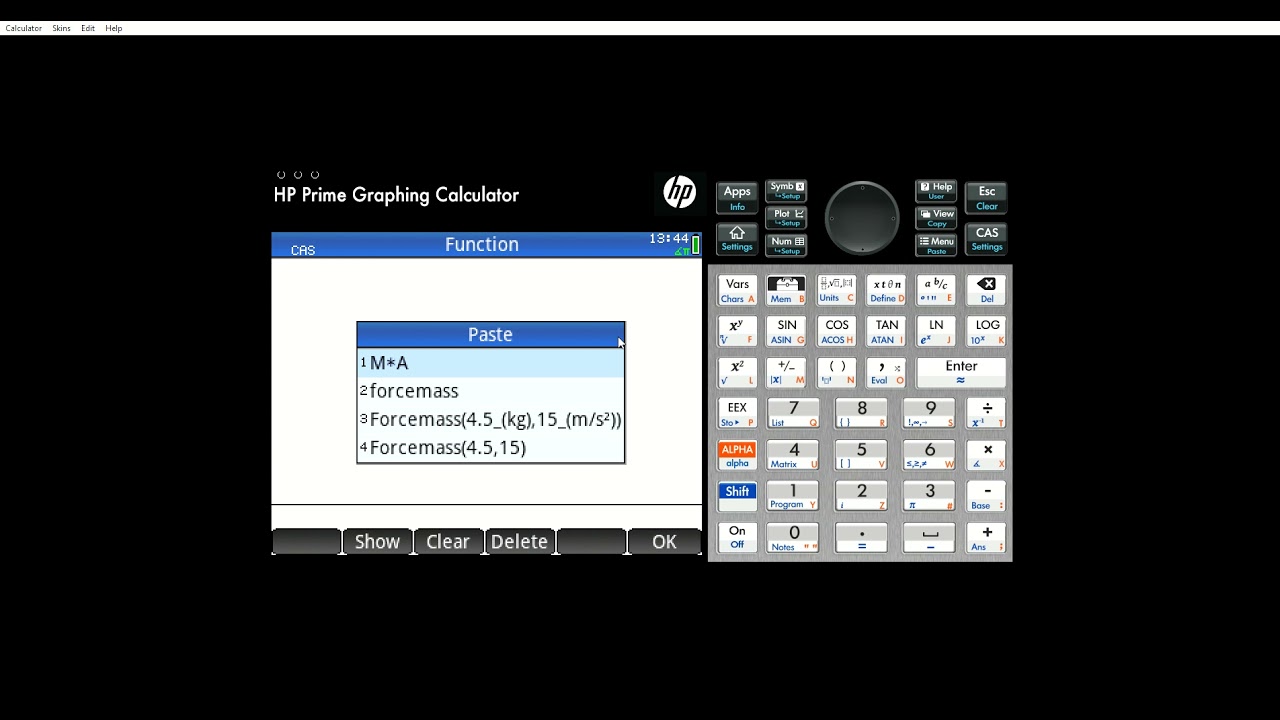Click the View key
This screenshot has width=1280, height=720.
[936, 217]
